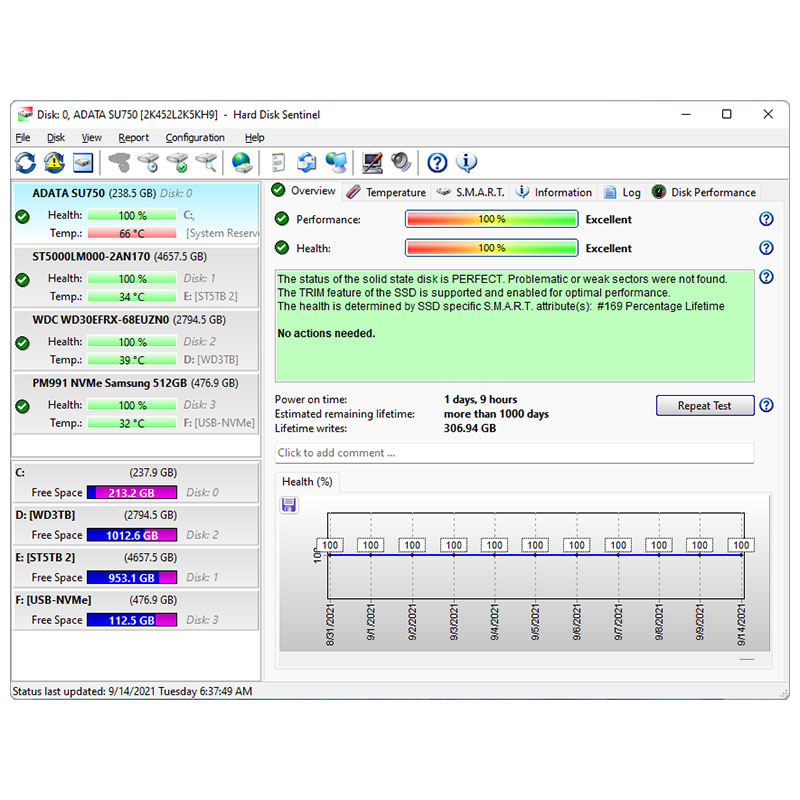The height and width of the screenshot is (800, 800).
Task: Click the 112.5 GB free space bar
Action: click(132, 620)
